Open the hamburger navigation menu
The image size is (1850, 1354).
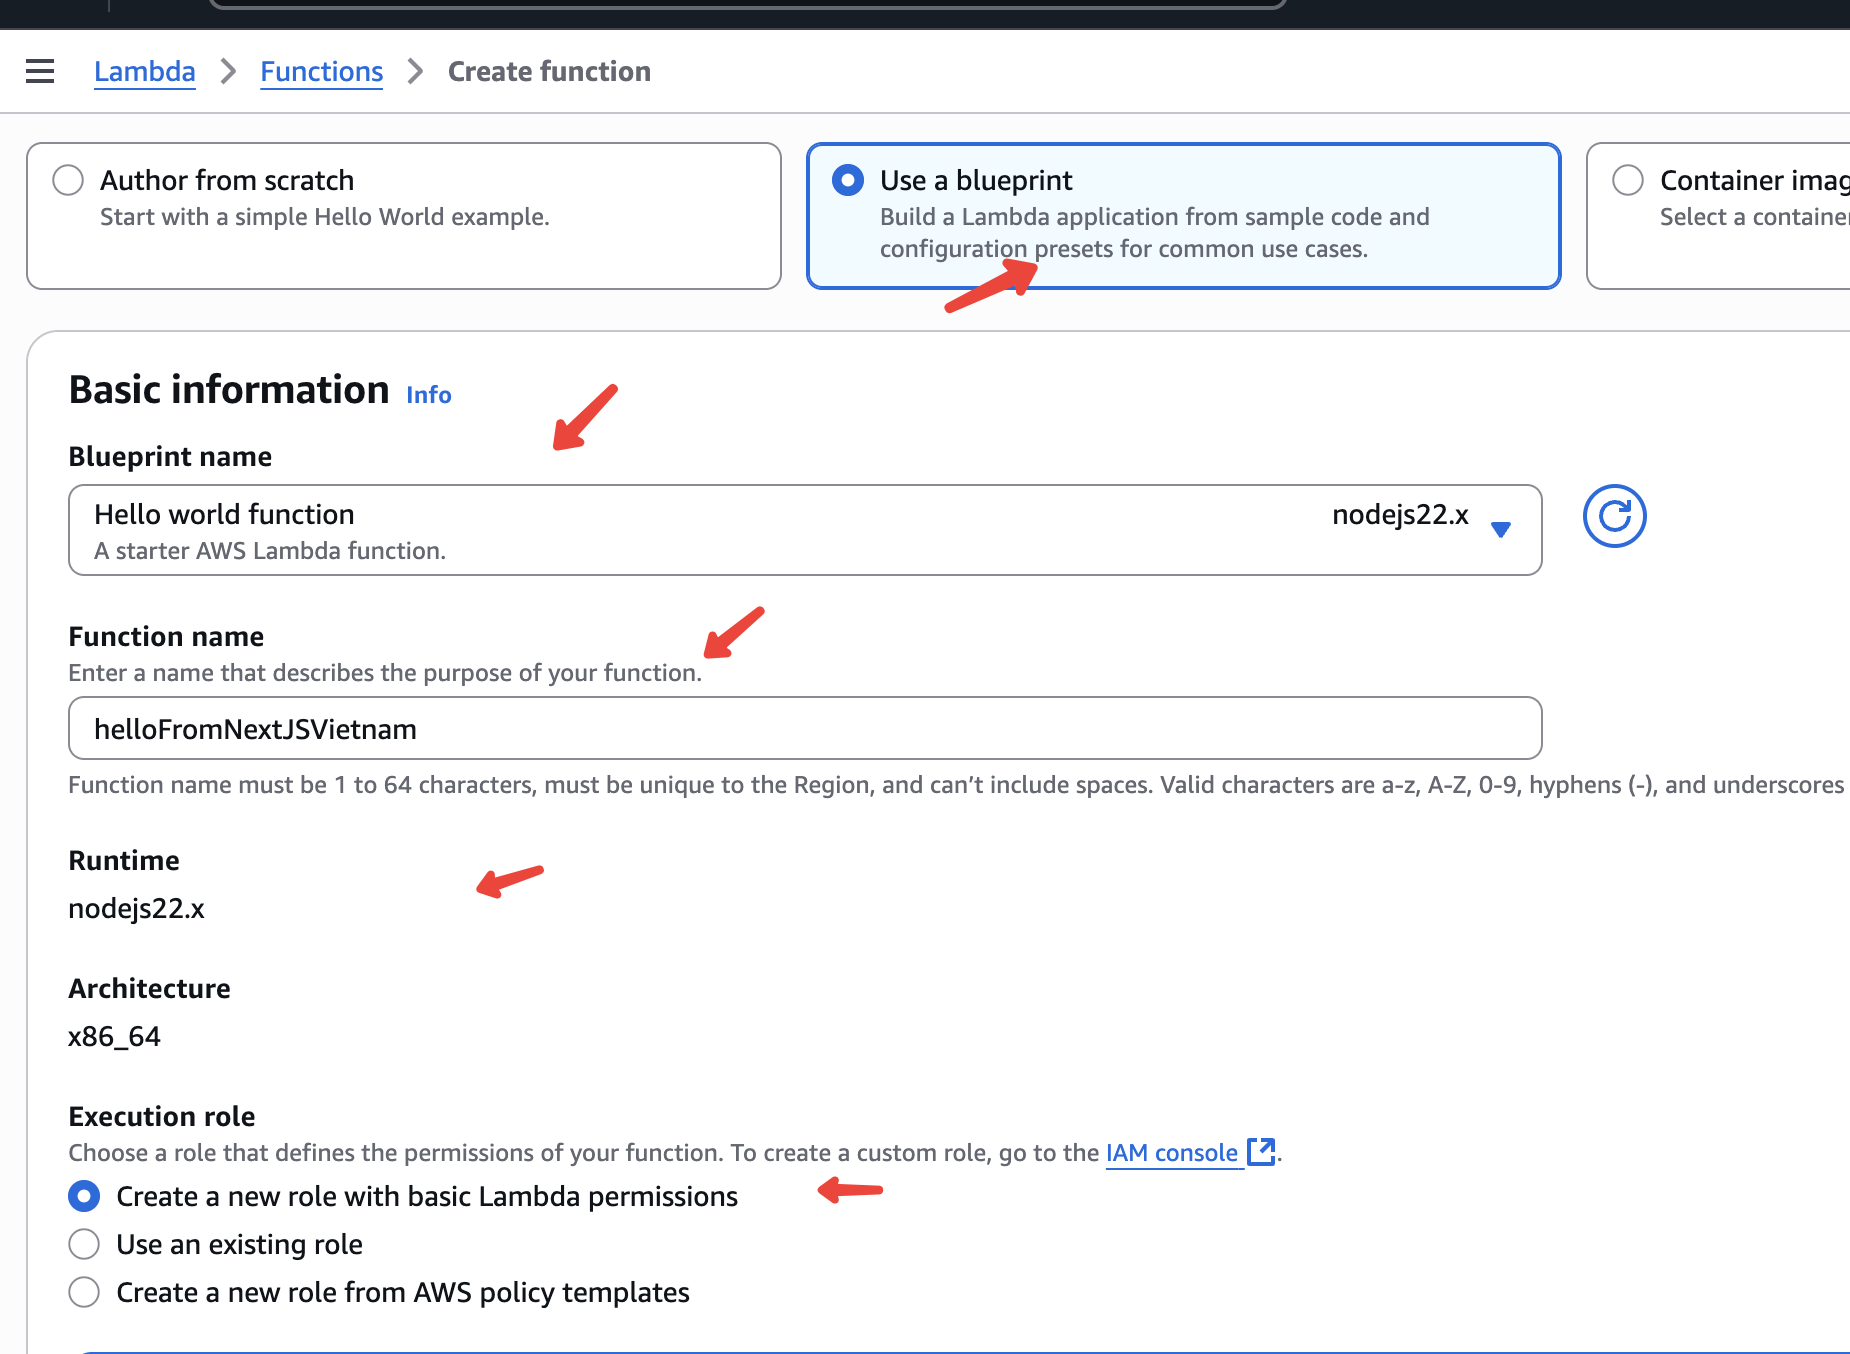click(x=40, y=72)
